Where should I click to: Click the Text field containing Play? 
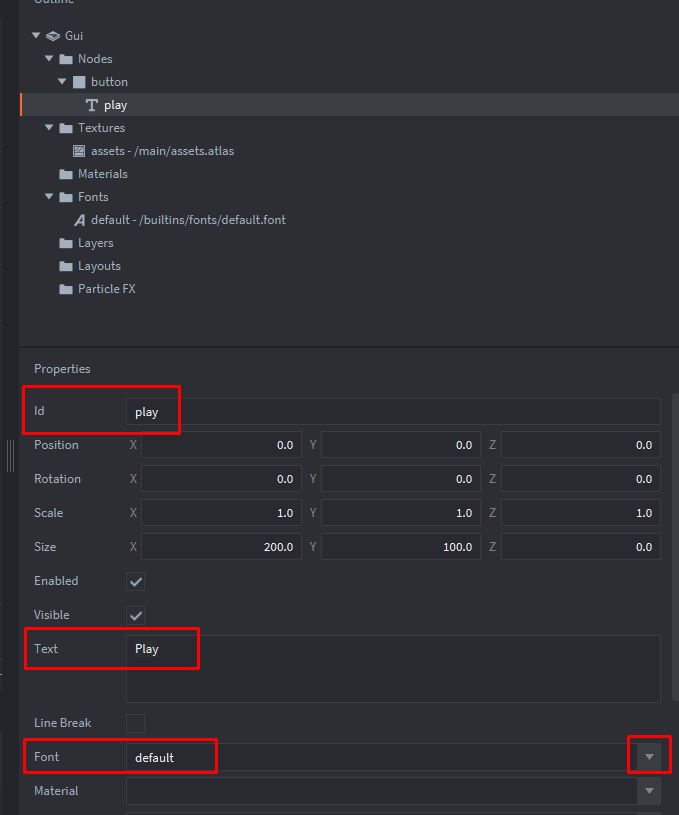pos(393,668)
